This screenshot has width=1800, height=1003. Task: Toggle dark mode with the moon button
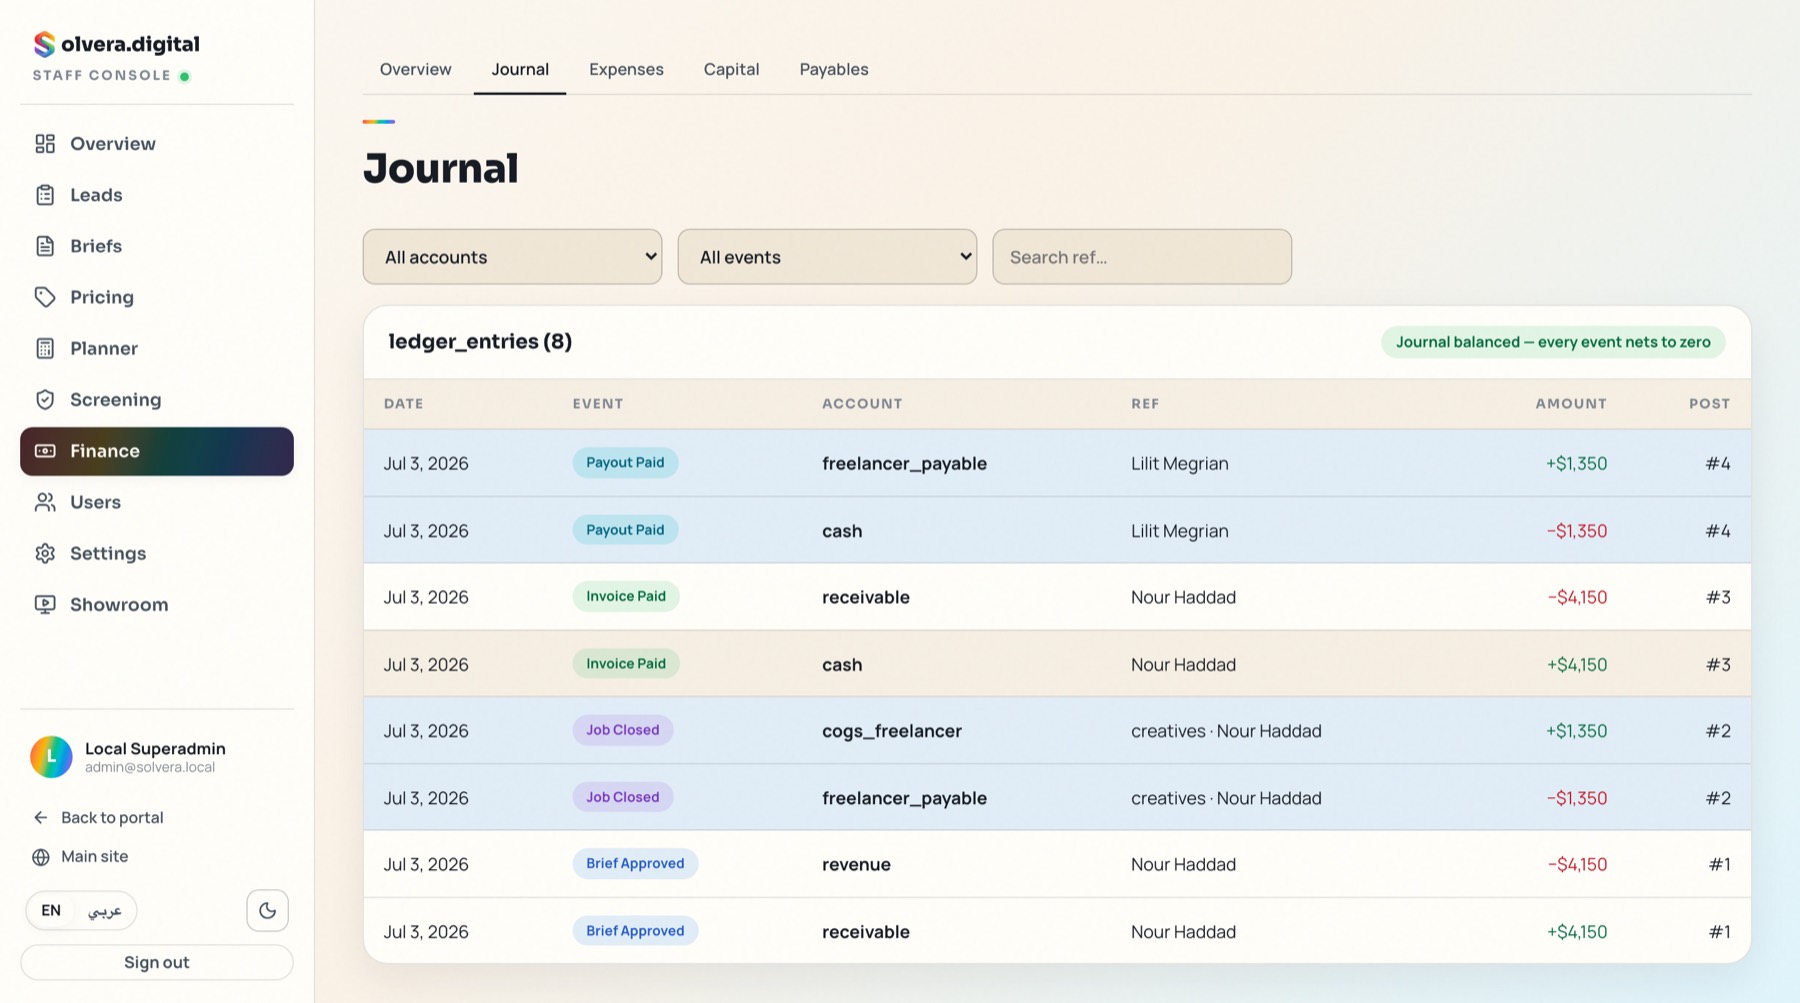click(x=267, y=910)
